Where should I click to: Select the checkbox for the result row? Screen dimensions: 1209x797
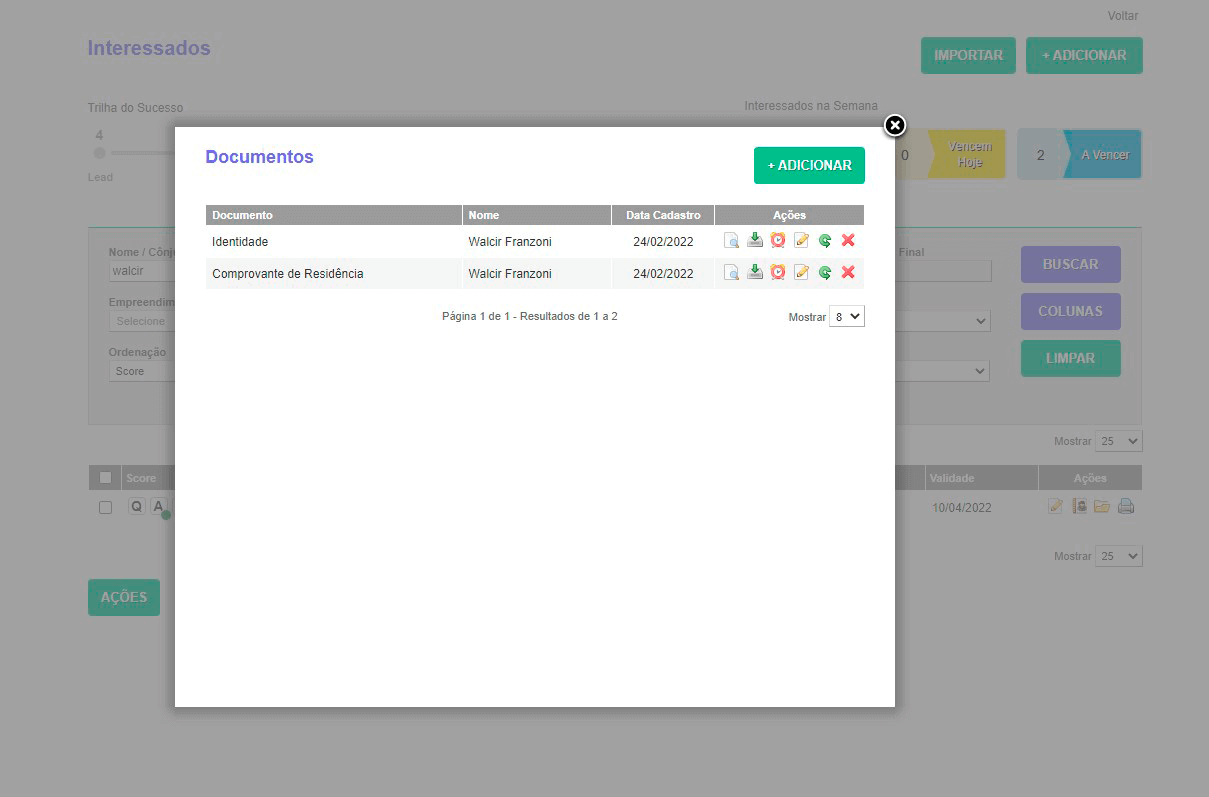coord(105,507)
